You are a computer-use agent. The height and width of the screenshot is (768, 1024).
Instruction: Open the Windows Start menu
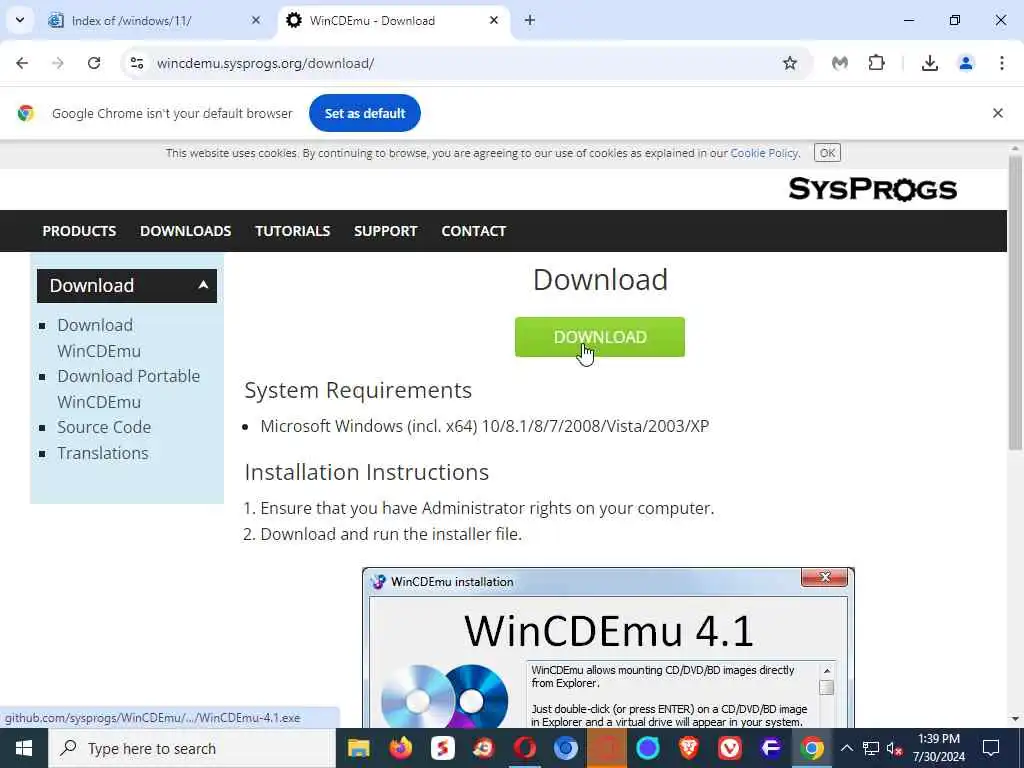(x=24, y=748)
